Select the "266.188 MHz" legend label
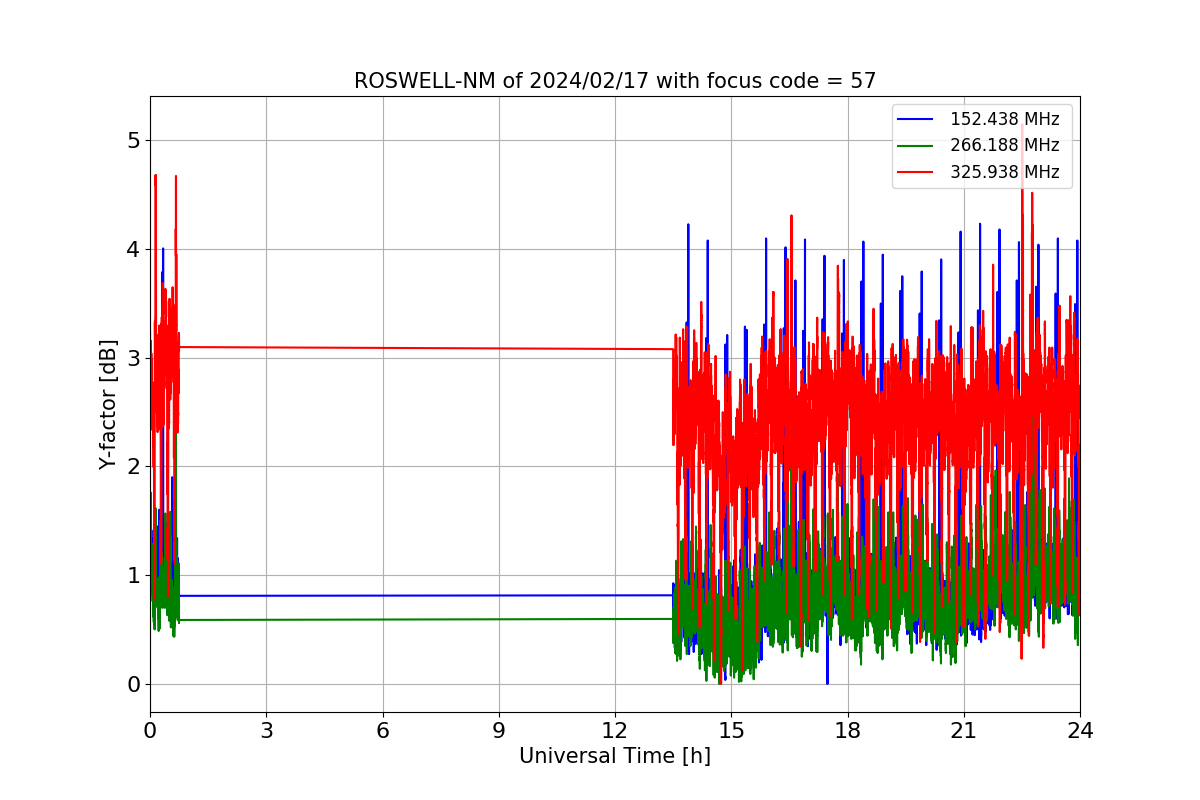The height and width of the screenshot is (800, 1200). 1004,145
